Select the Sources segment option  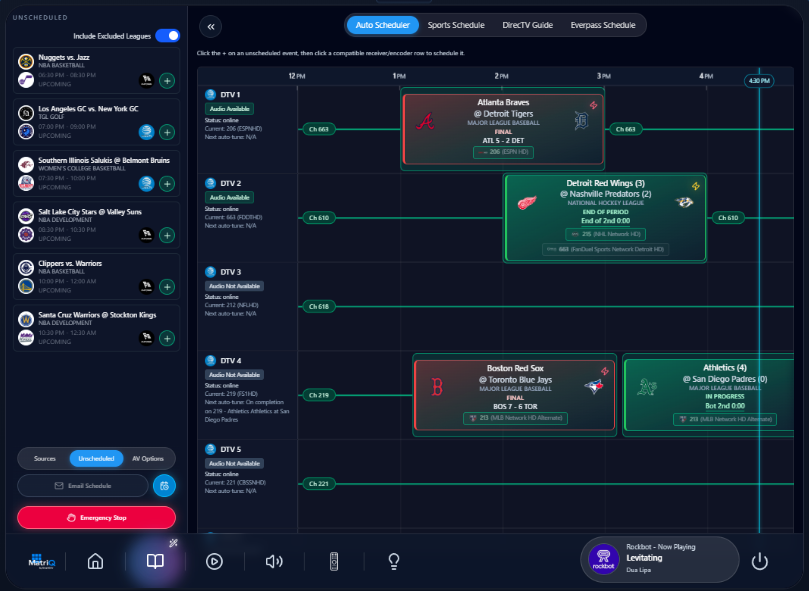(45, 459)
